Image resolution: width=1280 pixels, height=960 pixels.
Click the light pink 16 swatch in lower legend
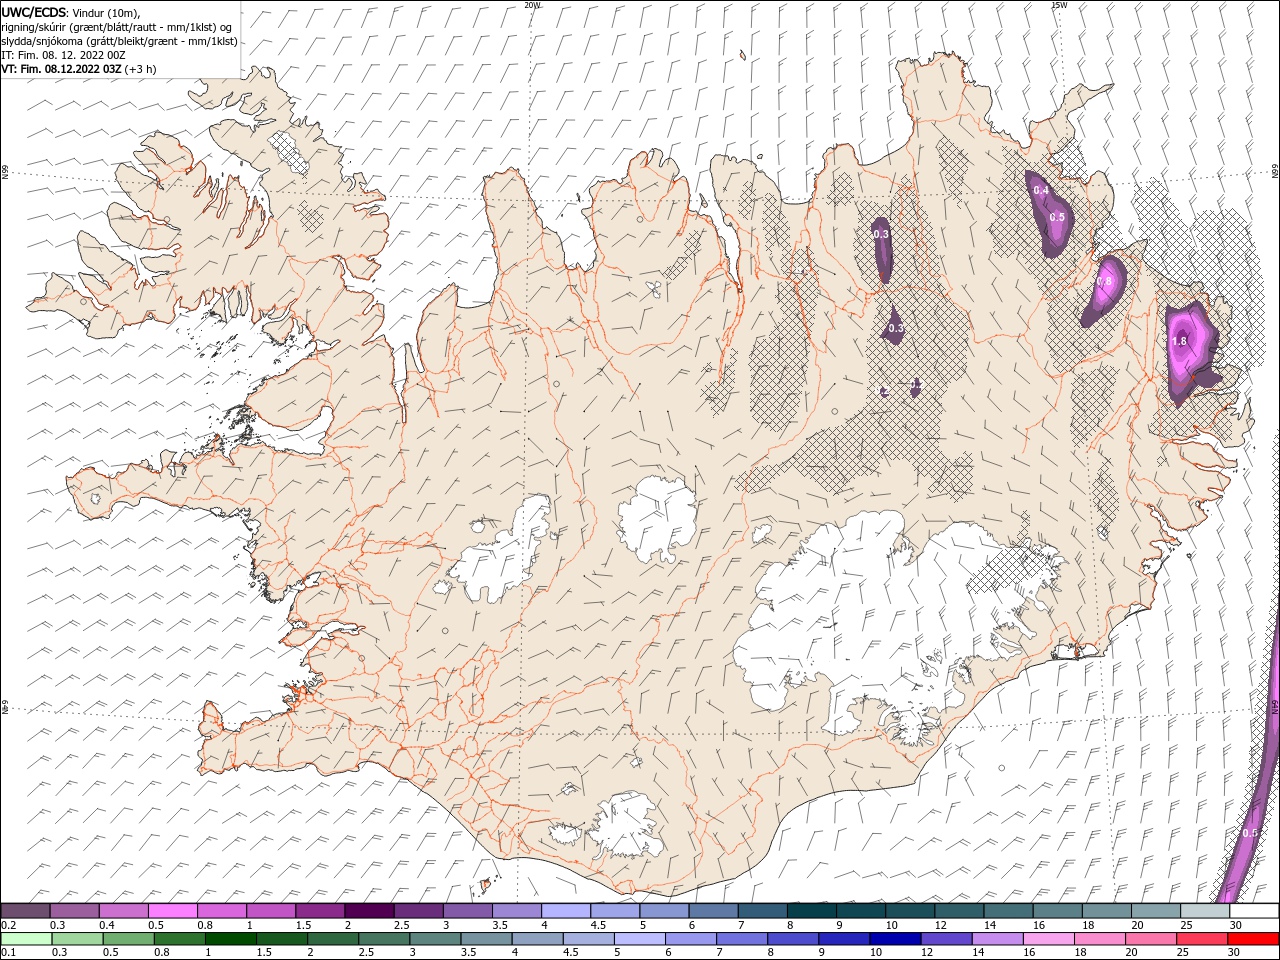pos(1047,938)
